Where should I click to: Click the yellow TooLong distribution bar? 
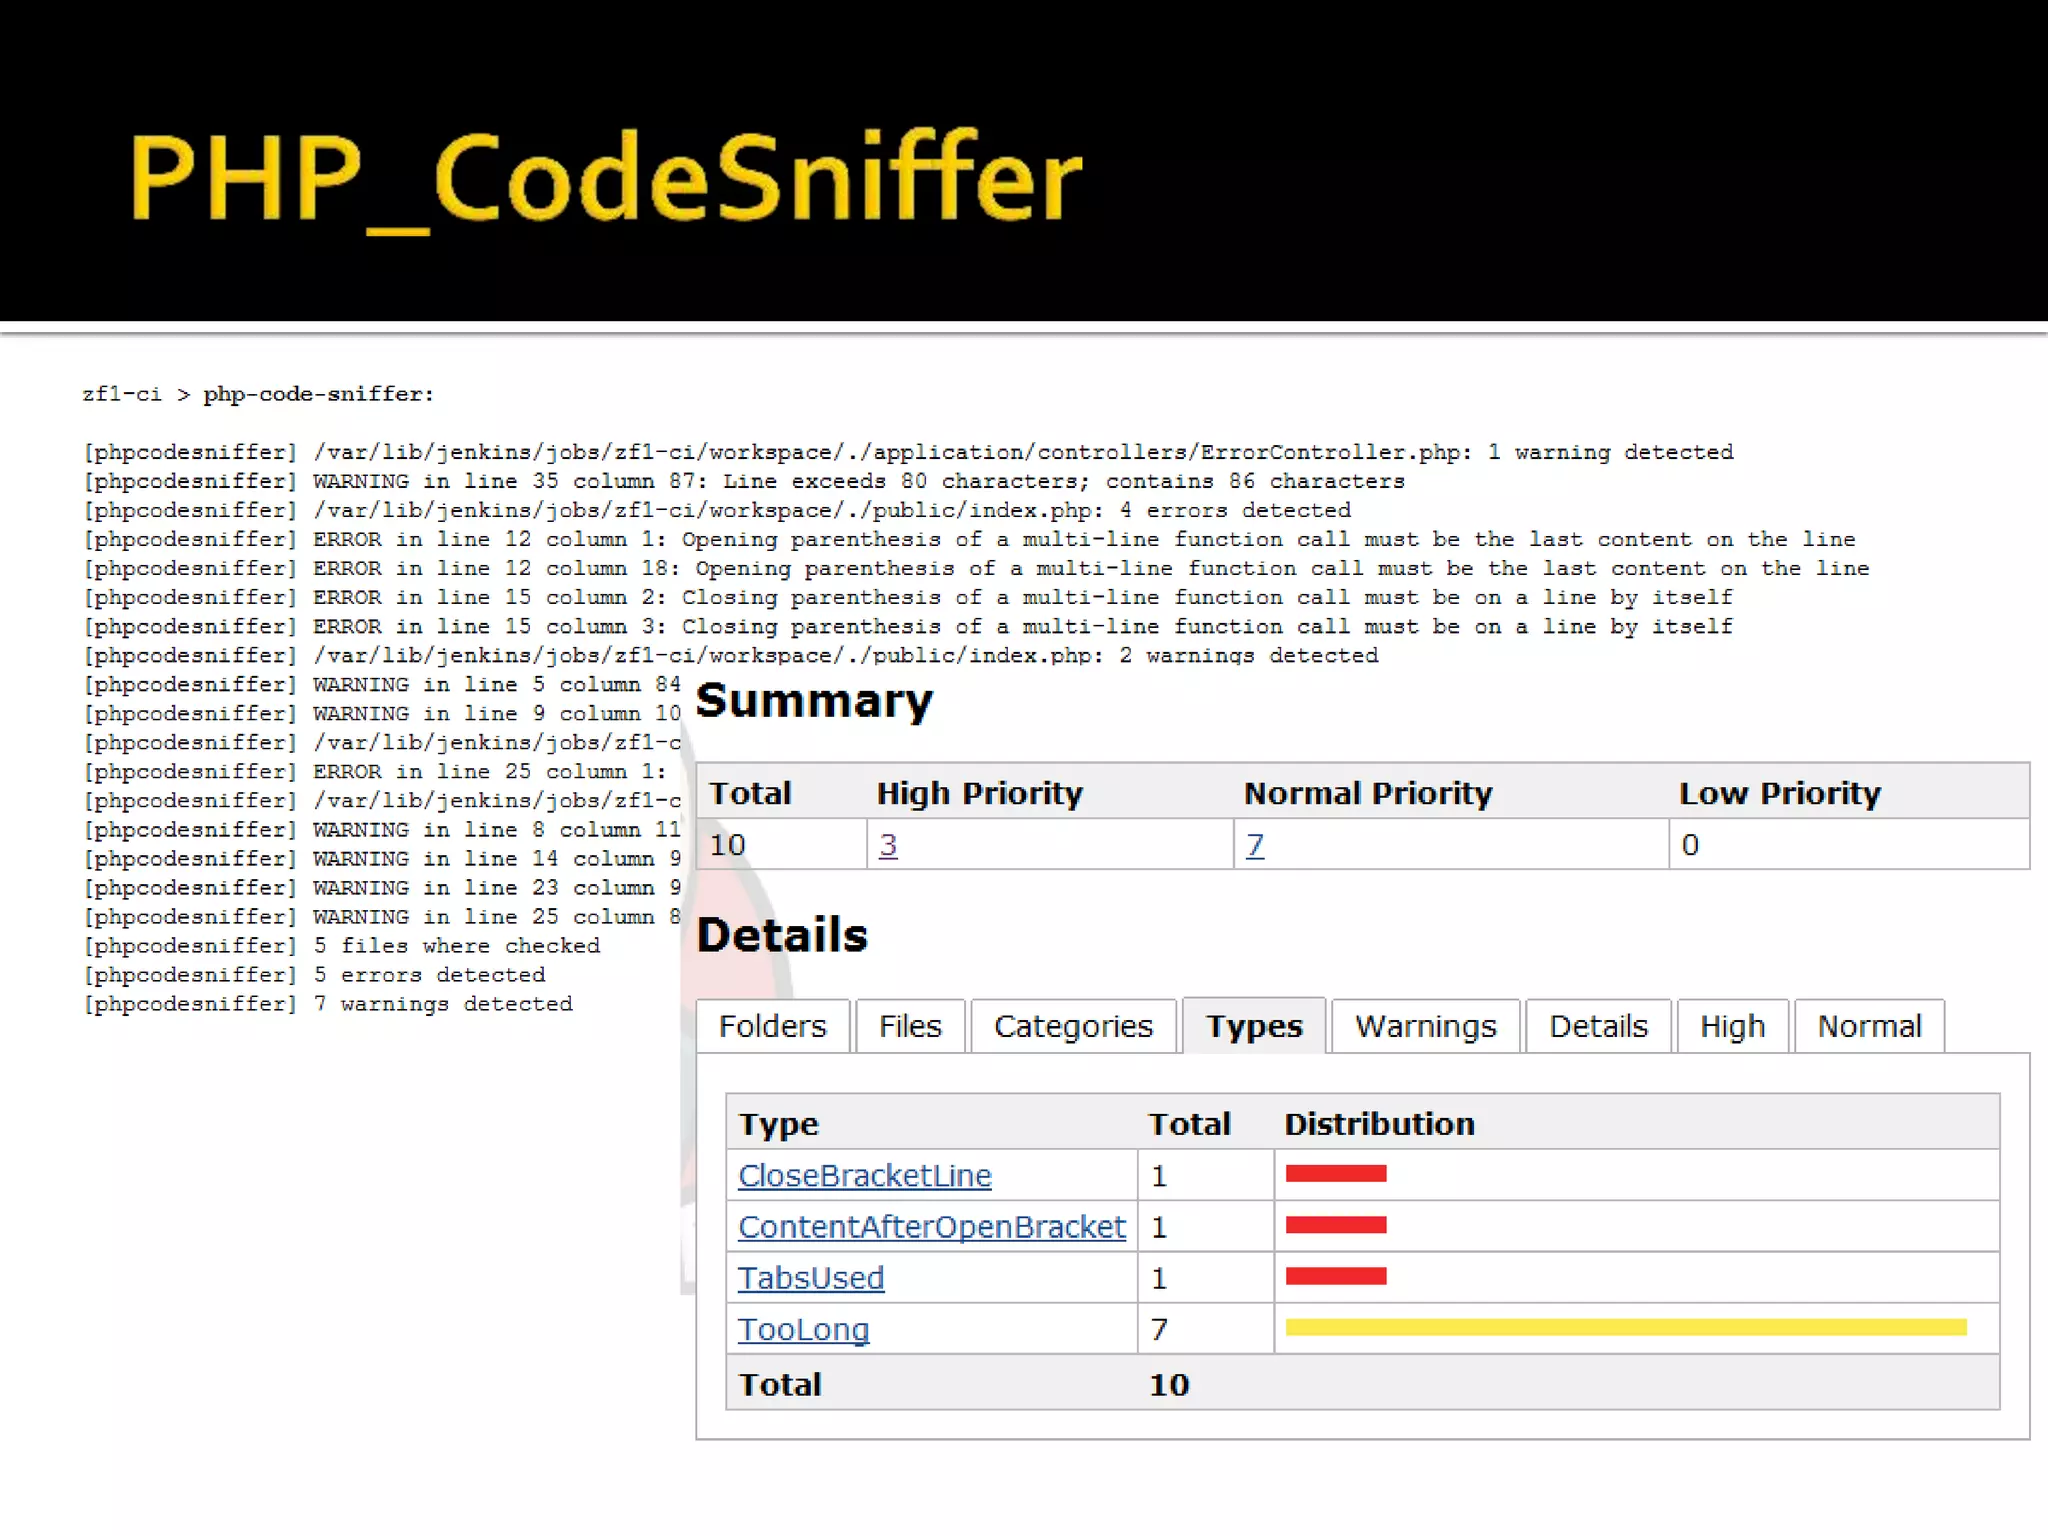coord(1625,1327)
